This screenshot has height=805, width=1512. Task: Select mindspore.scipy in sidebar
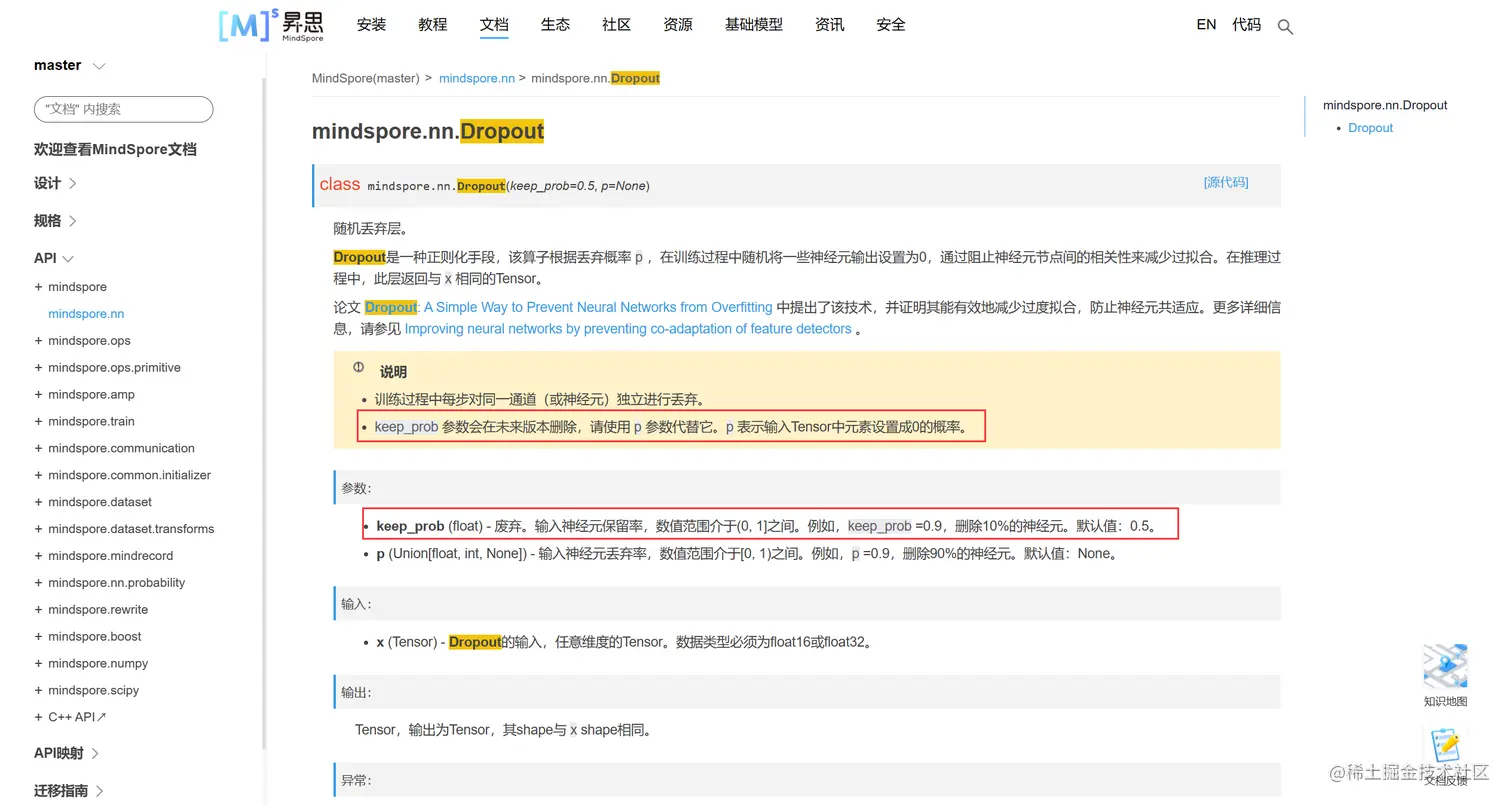[x=93, y=691]
